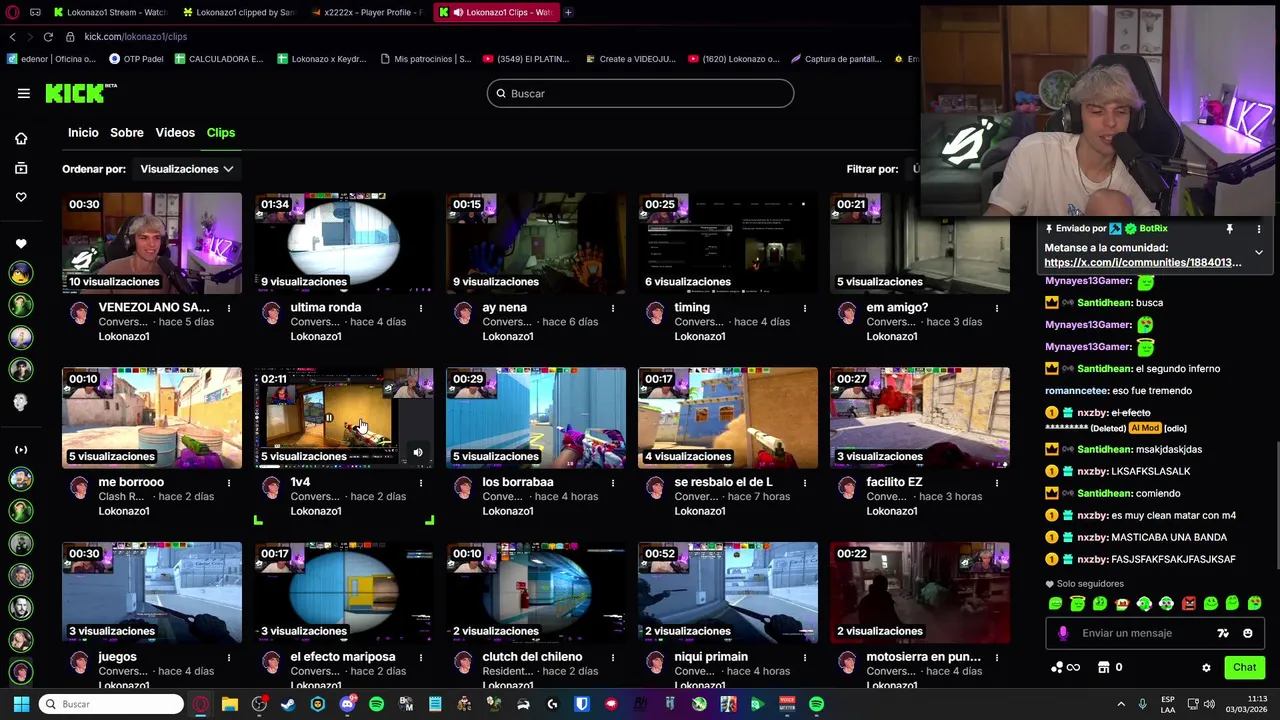Open the three-dot menu of the juegos clip

pos(229,657)
